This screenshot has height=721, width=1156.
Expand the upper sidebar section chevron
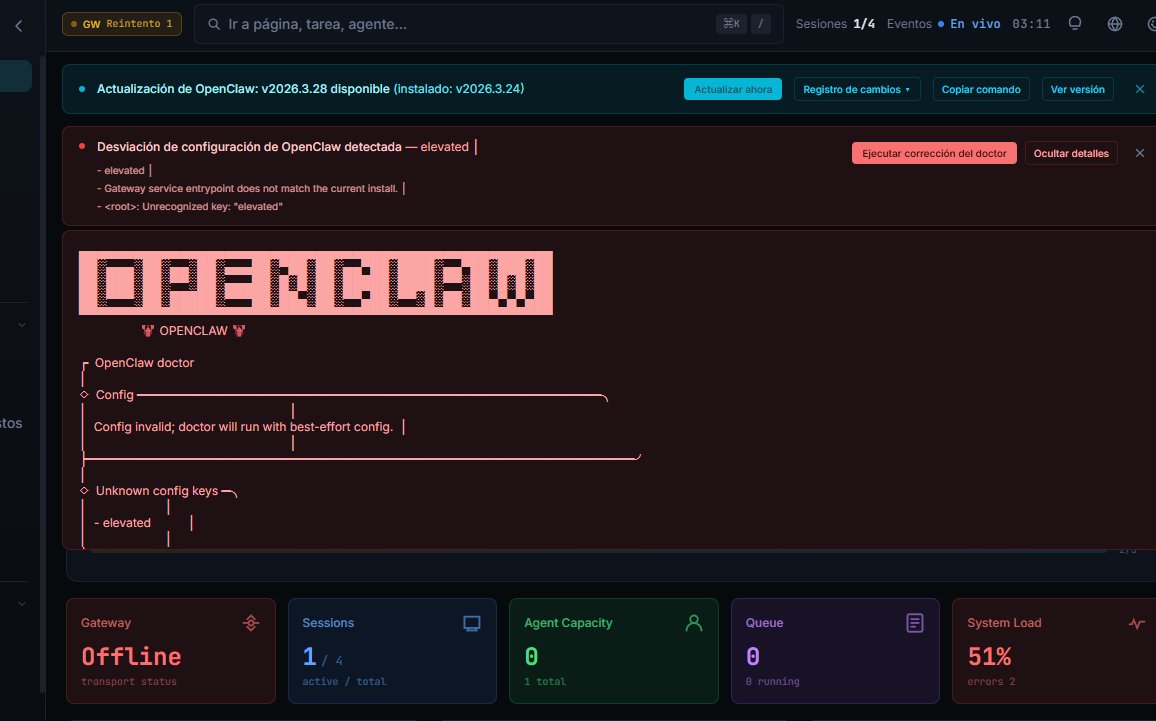pyautogui.click(x=21, y=325)
